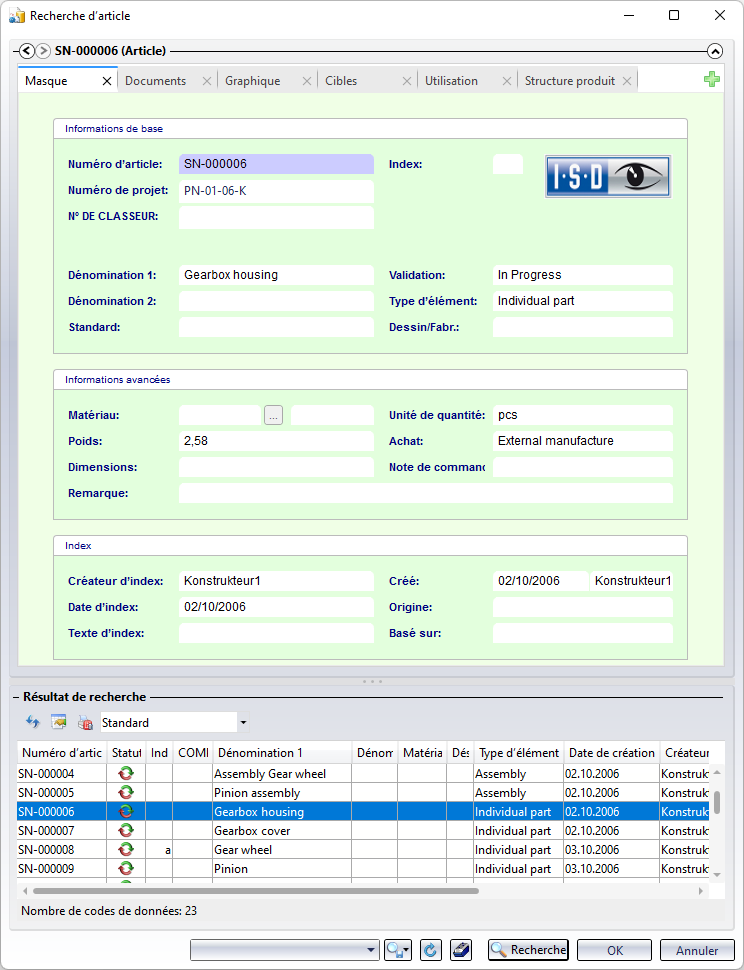Click the Matériau browse button with ellipsis
Screen dimensions: 744x970
(x=274, y=415)
